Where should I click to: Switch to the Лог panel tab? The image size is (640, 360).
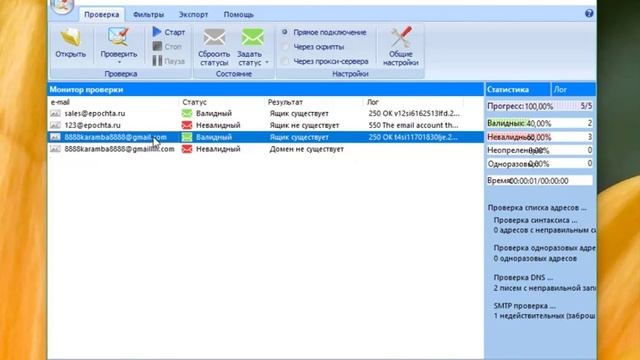(573, 89)
